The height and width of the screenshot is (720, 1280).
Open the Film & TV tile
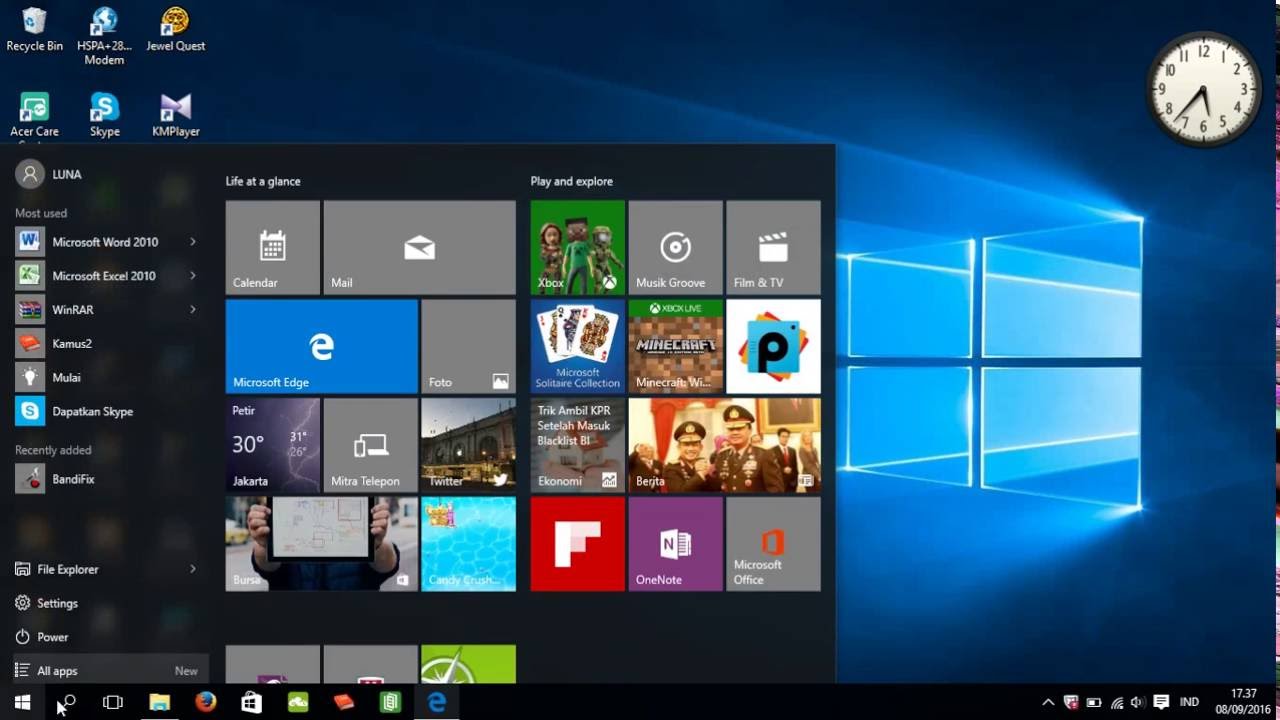[x=773, y=248]
